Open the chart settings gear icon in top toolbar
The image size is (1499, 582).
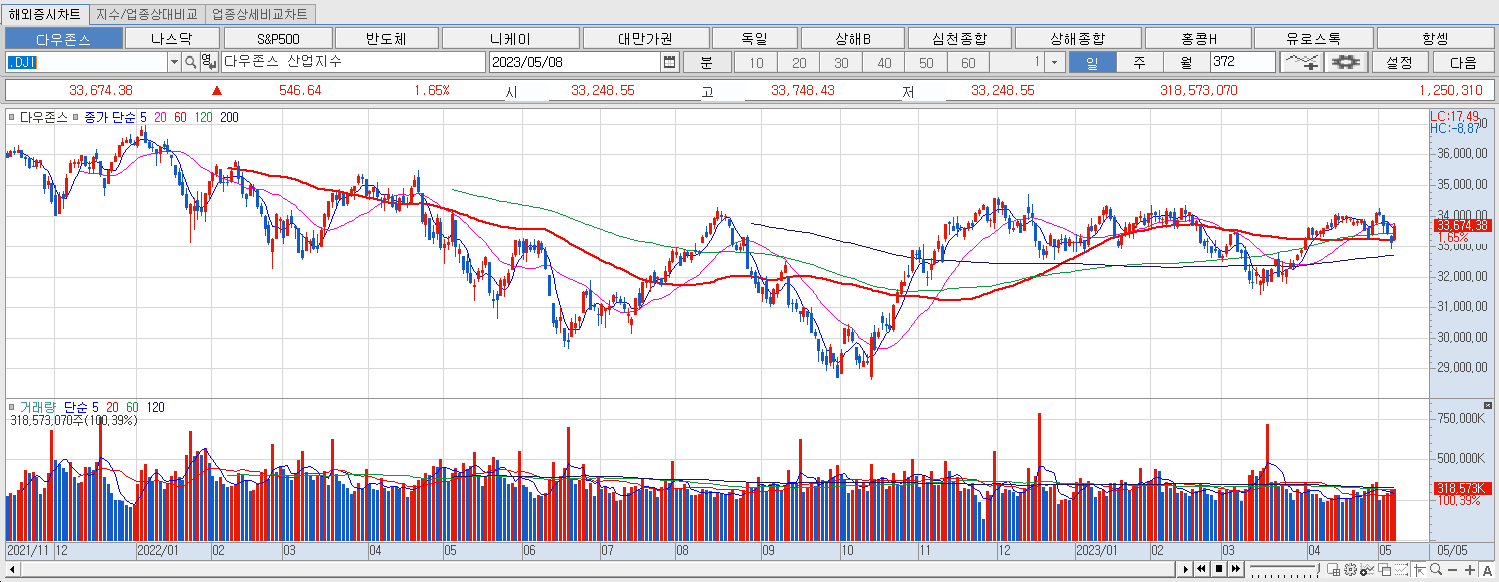point(1346,61)
